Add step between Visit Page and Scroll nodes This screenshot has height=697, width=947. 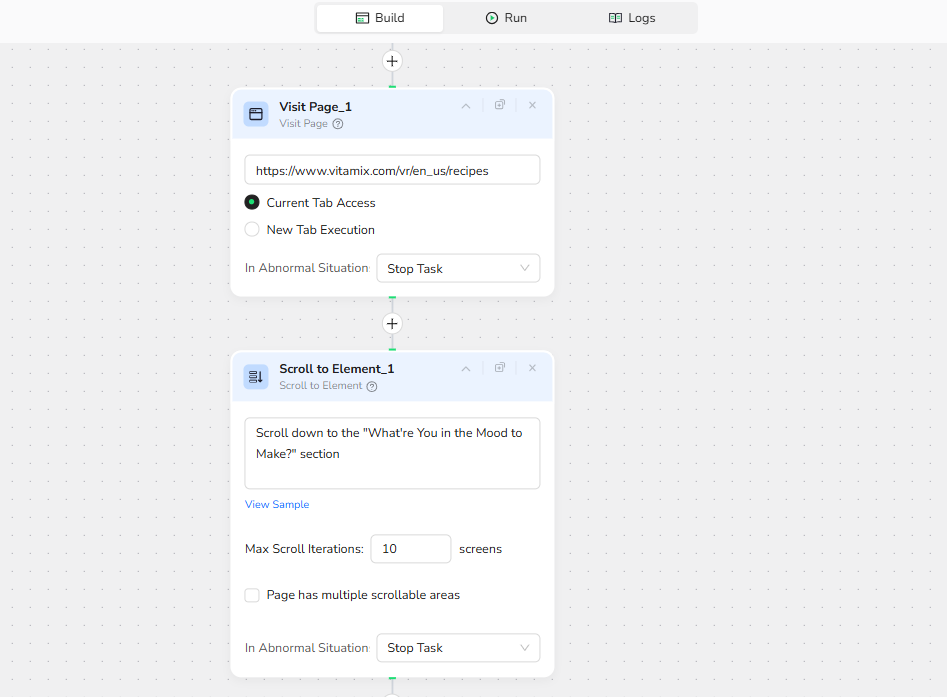(x=392, y=324)
